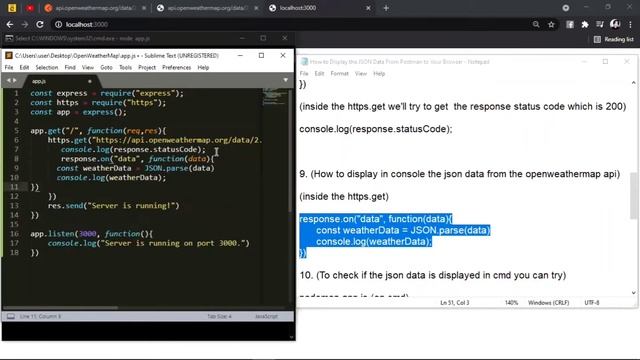Close the localhost:3000 tab

click(368, 8)
